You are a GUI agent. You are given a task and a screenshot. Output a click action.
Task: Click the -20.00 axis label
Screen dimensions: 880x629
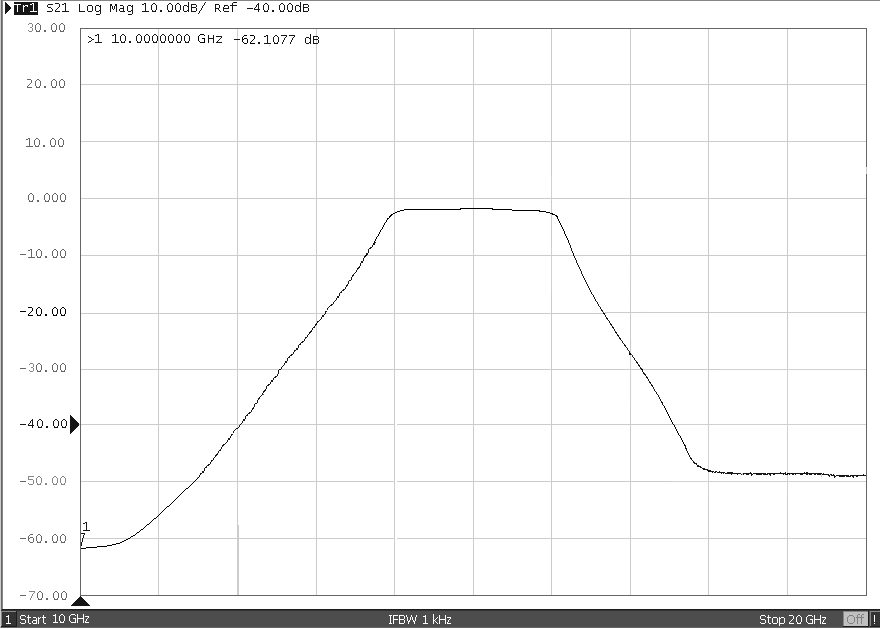pyautogui.click(x=43, y=312)
